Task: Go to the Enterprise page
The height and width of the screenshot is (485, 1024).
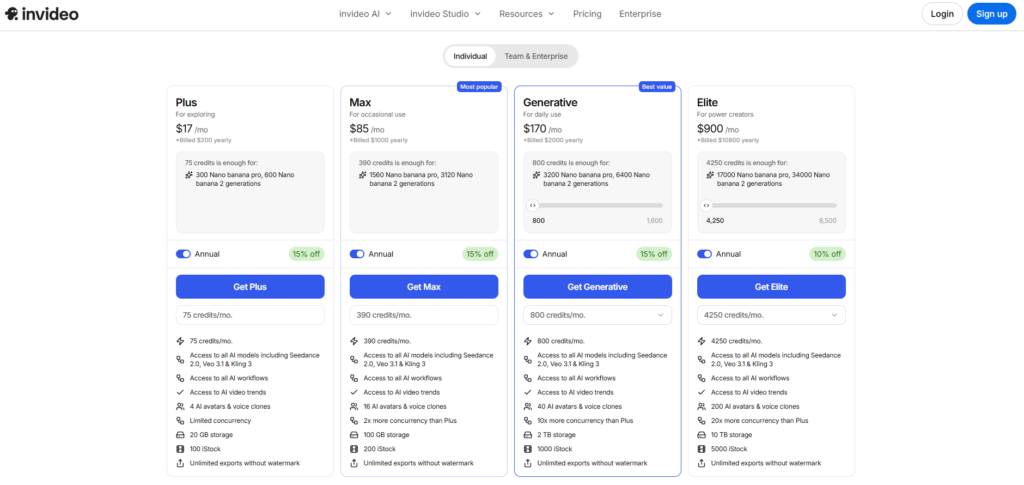Action: coord(640,14)
